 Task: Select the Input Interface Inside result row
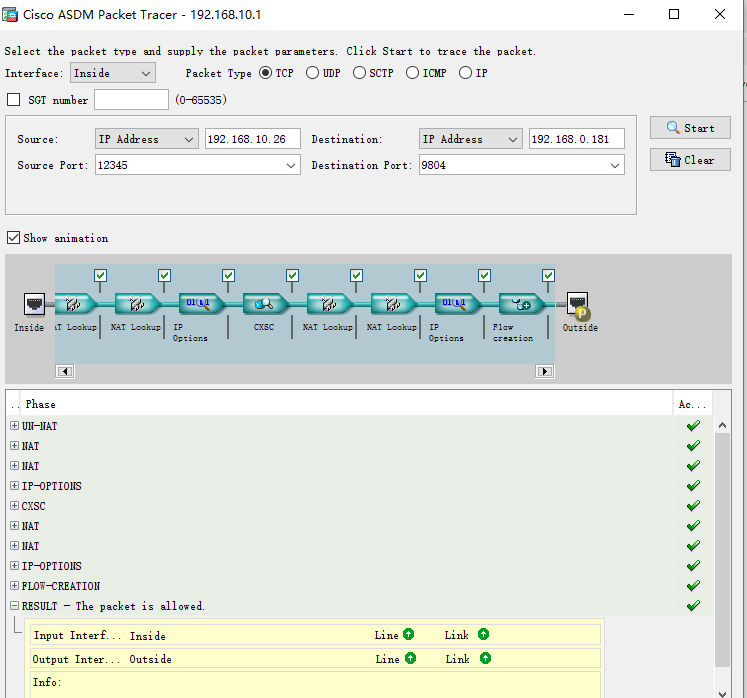pyautogui.click(x=315, y=635)
